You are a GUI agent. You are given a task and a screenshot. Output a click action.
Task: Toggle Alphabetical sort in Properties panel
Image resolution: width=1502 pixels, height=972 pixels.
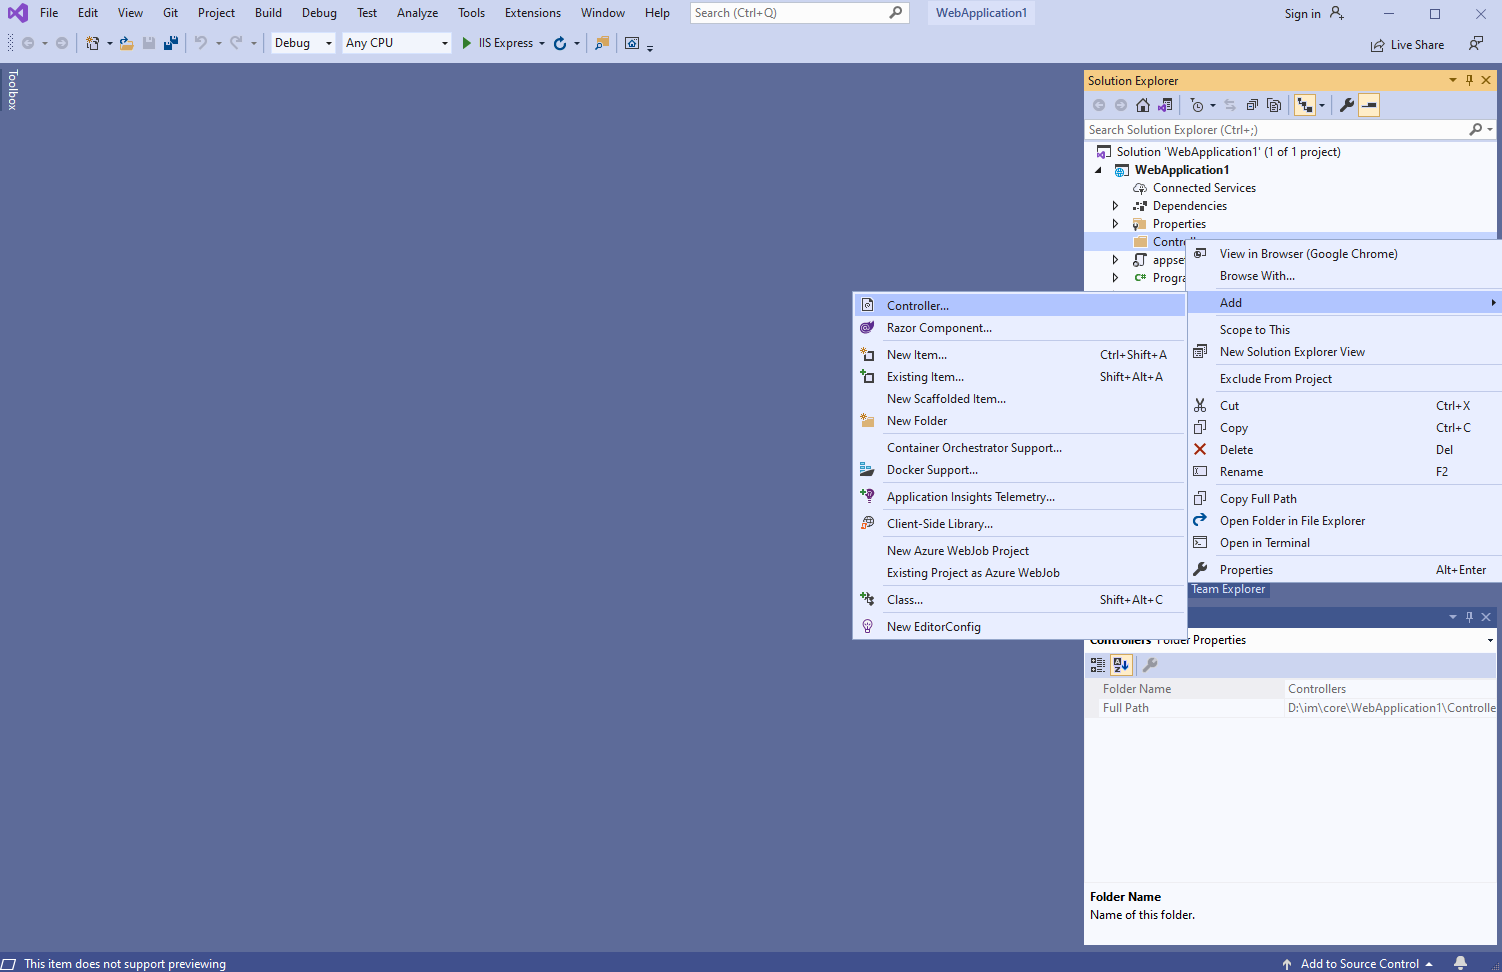tap(1121, 665)
